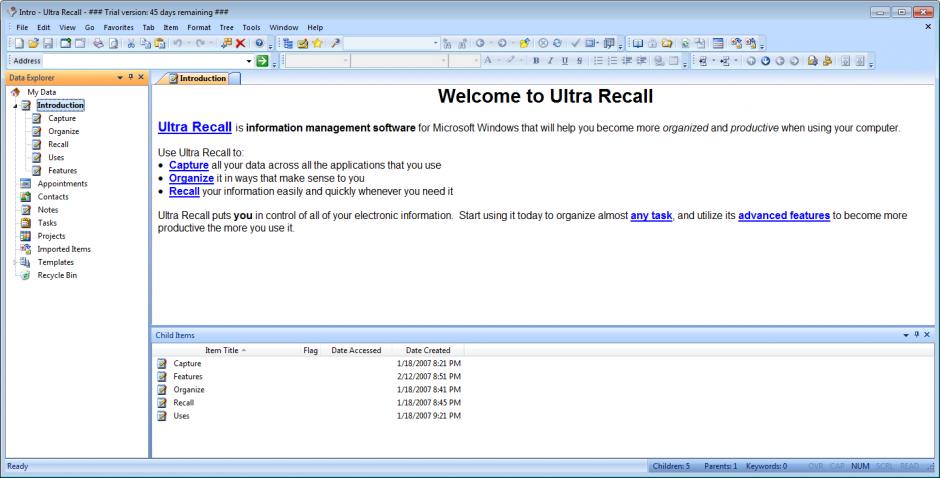Click the Copy toolbar icon
Image resolution: width=940 pixels, height=478 pixels.
click(x=145, y=43)
